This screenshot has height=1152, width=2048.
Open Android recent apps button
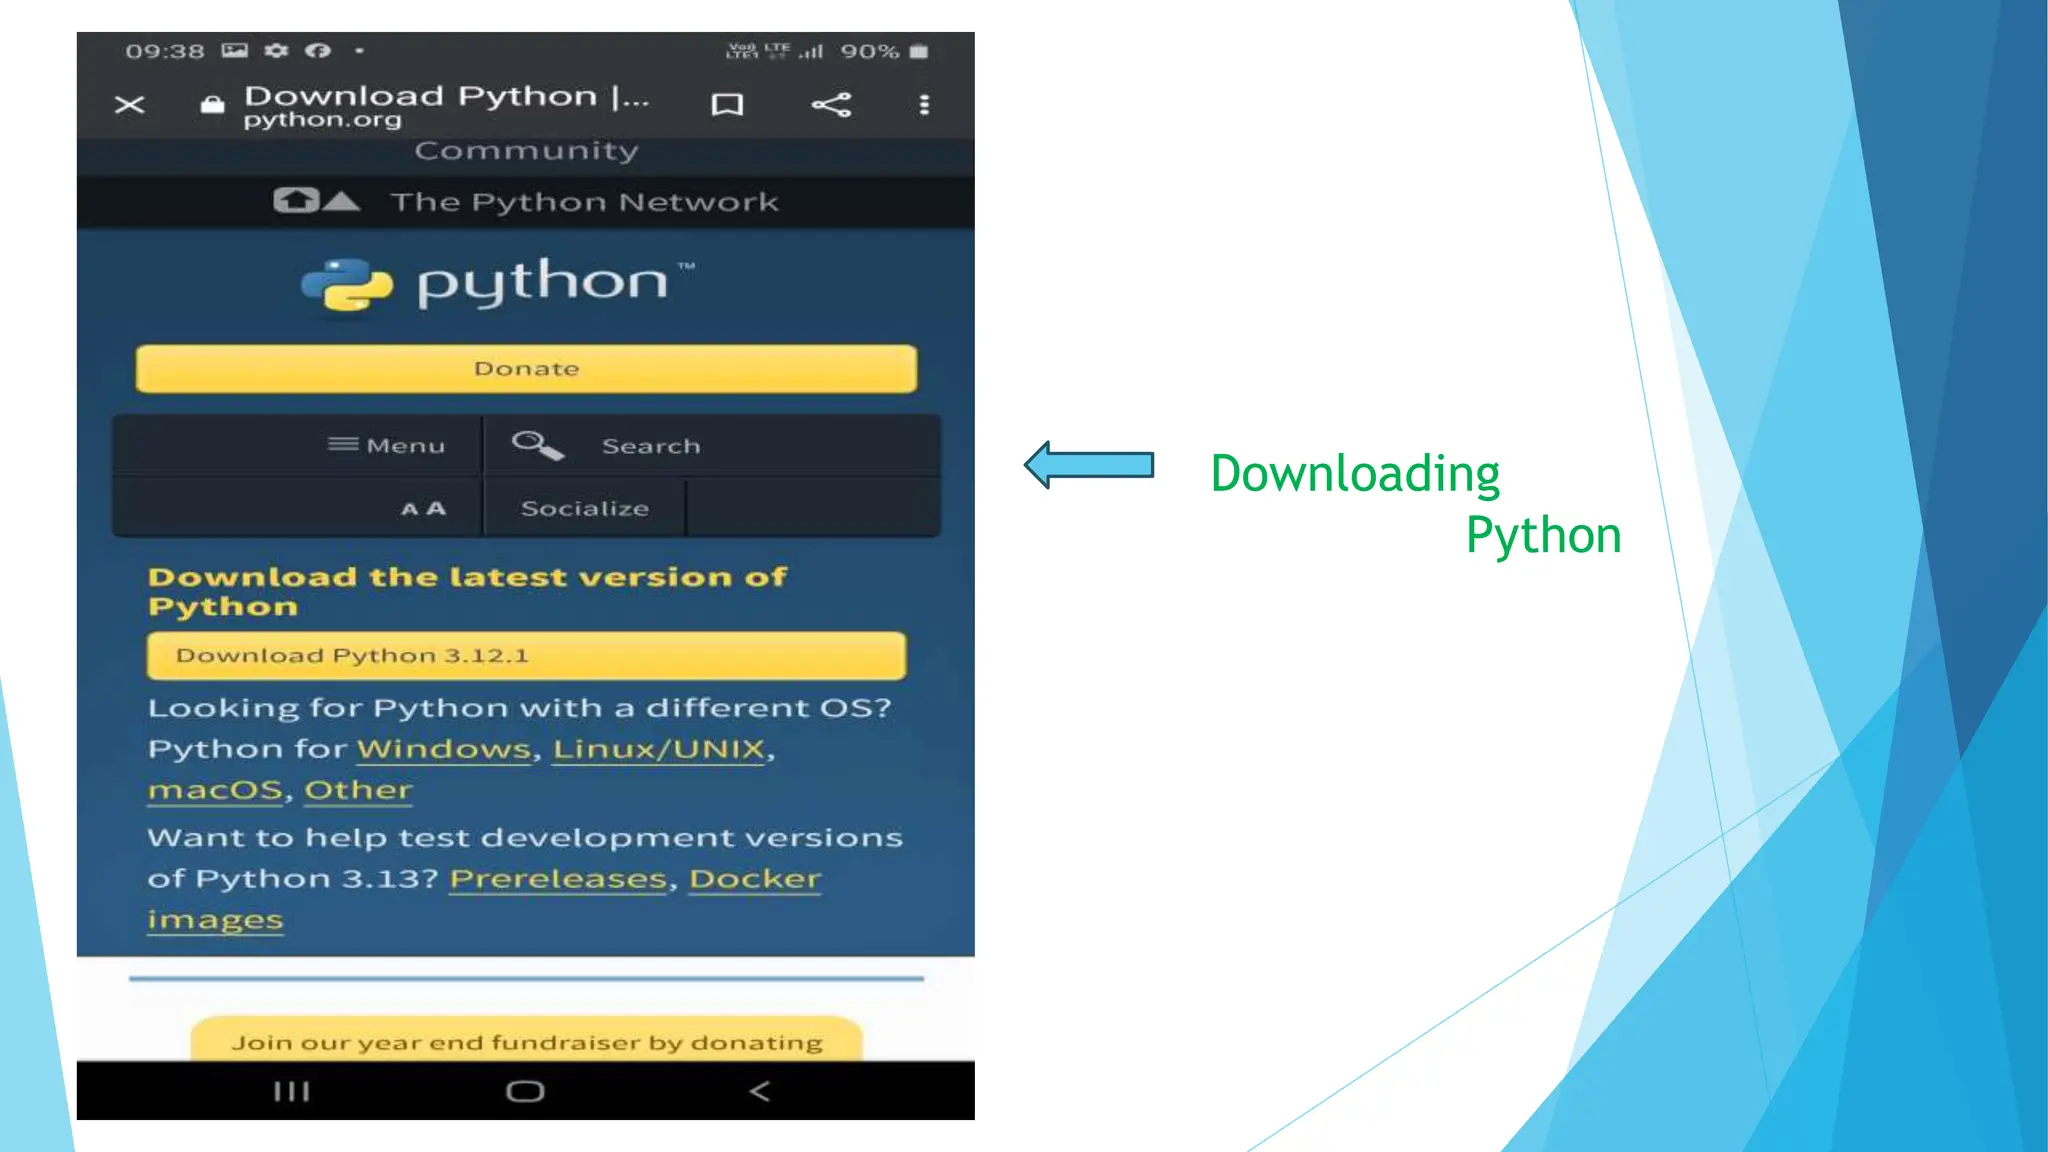click(x=292, y=1091)
